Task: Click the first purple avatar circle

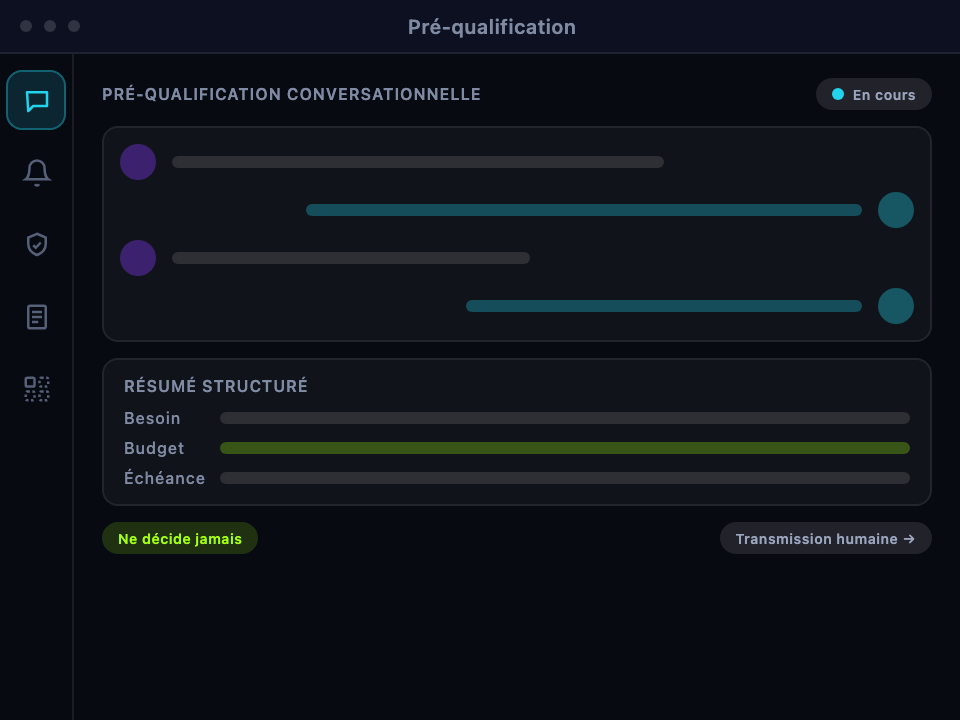Action: (x=138, y=162)
